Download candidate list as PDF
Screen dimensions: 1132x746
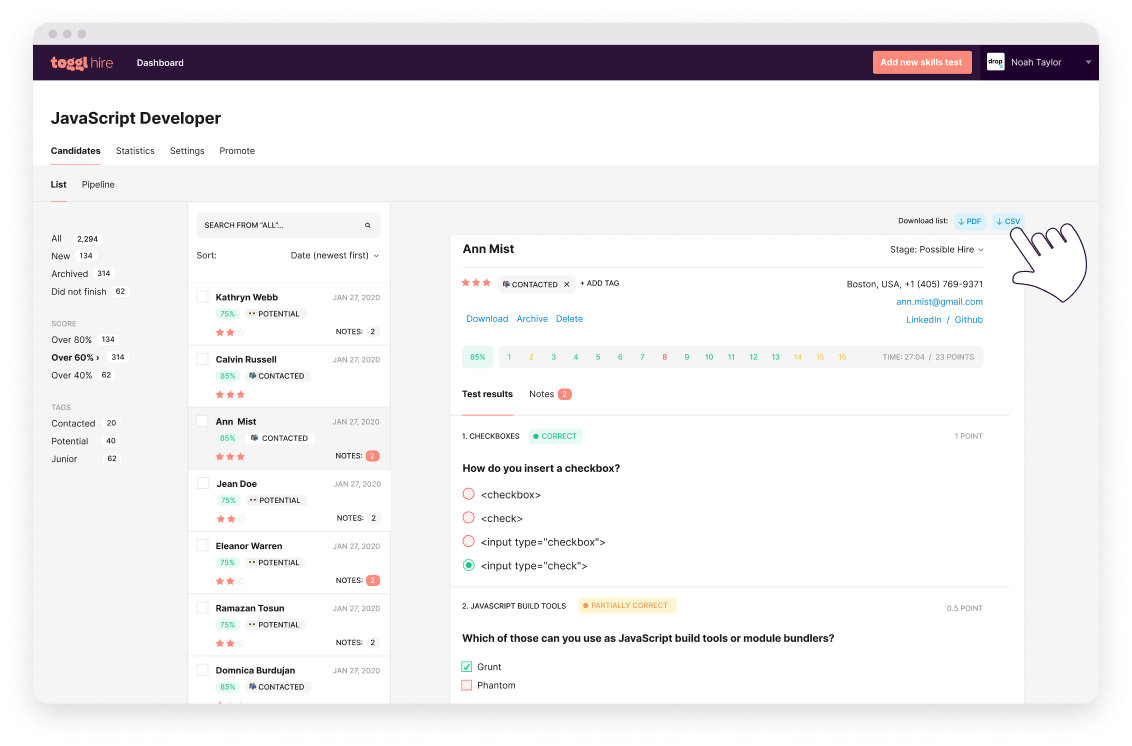pos(970,221)
